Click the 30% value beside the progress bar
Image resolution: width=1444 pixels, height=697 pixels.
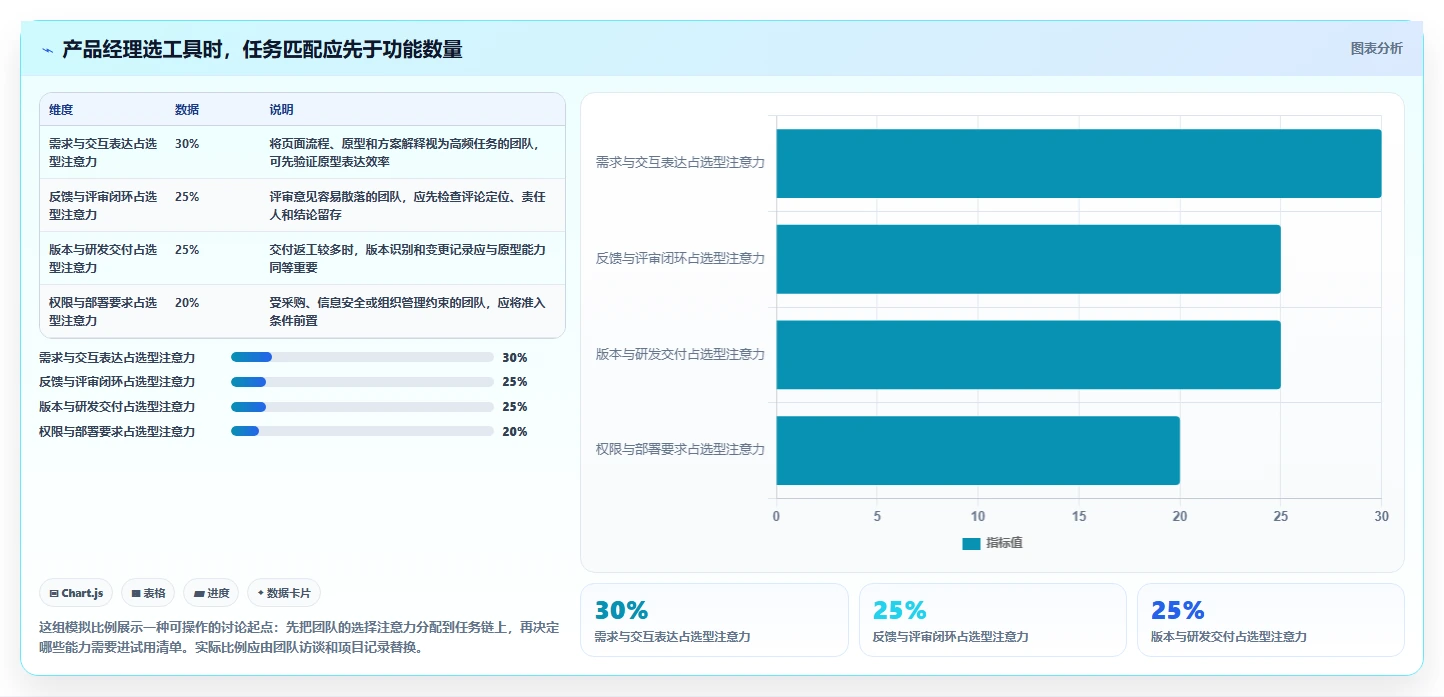[515, 357]
